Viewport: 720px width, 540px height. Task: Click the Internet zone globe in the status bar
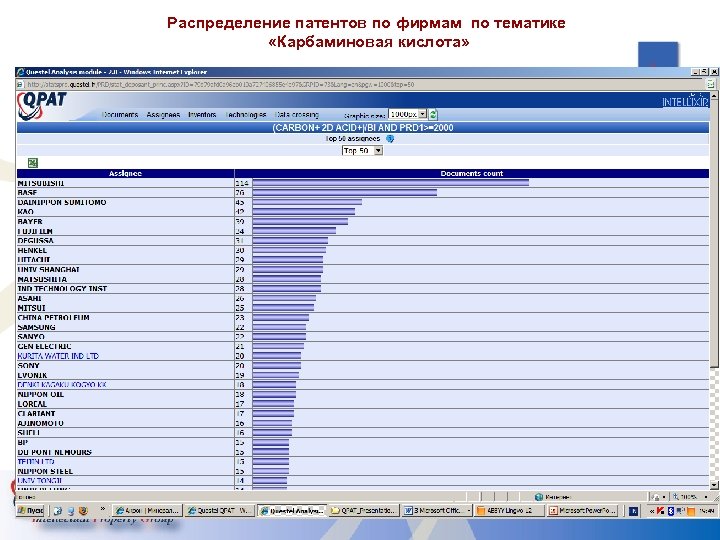539,497
